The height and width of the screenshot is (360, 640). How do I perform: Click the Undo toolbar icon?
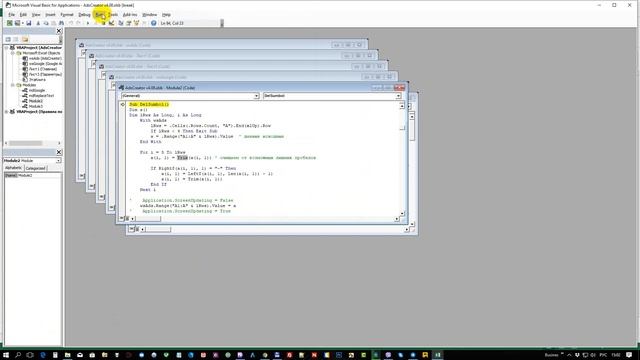(71, 23)
